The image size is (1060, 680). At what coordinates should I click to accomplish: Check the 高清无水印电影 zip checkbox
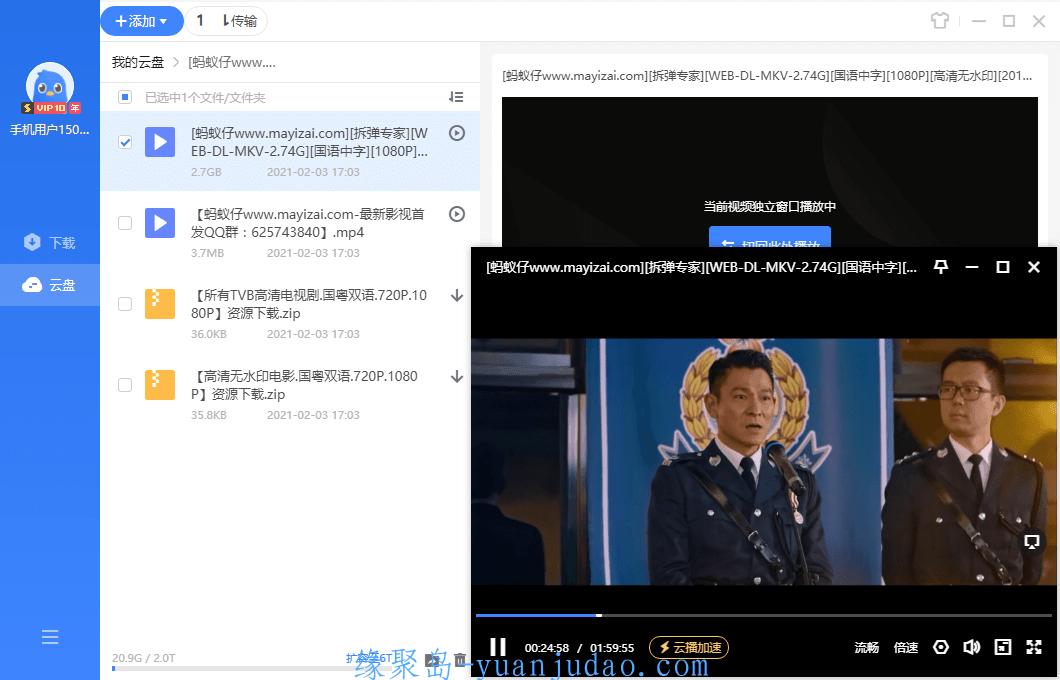click(x=125, y=385)
